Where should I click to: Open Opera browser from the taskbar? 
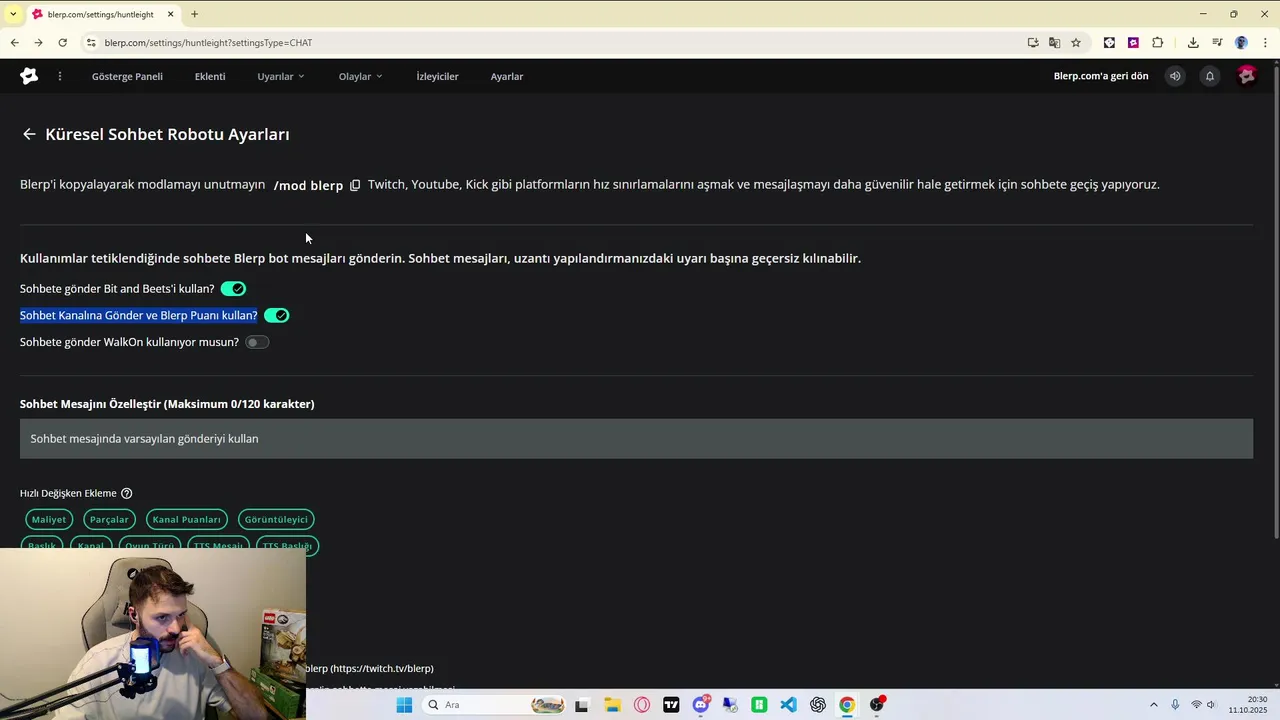642,705
